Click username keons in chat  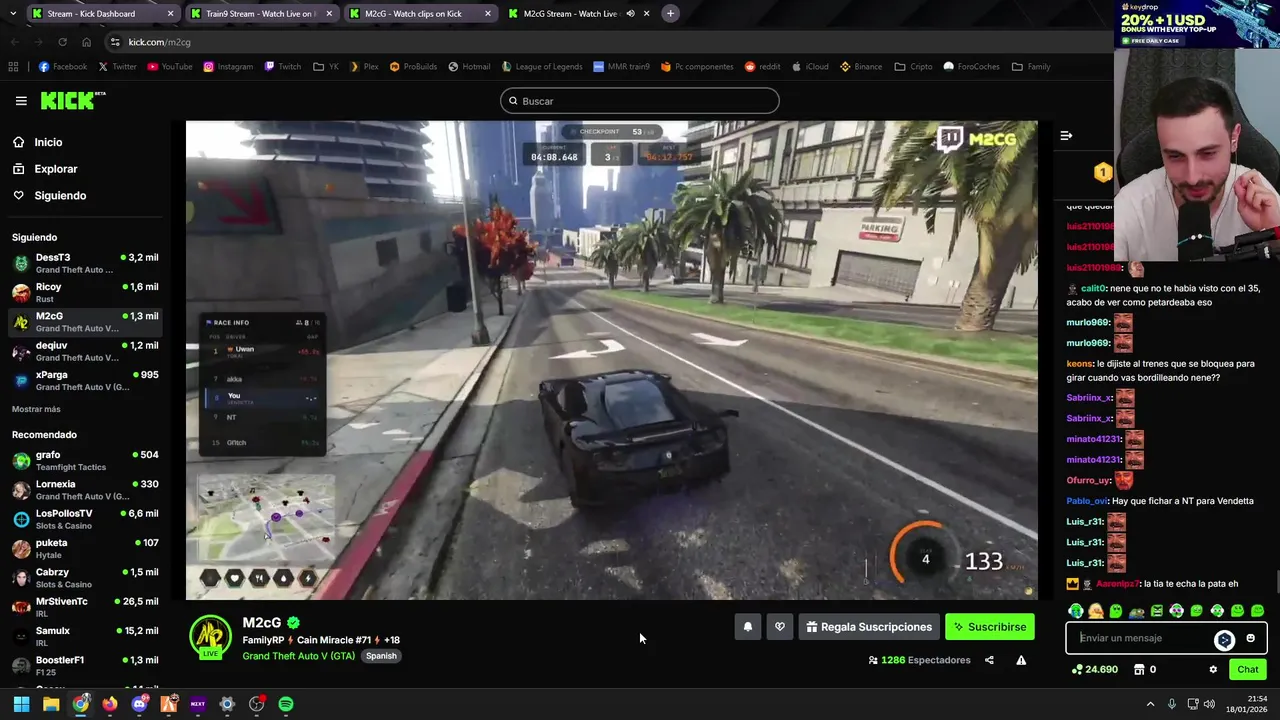point(1079,364)
